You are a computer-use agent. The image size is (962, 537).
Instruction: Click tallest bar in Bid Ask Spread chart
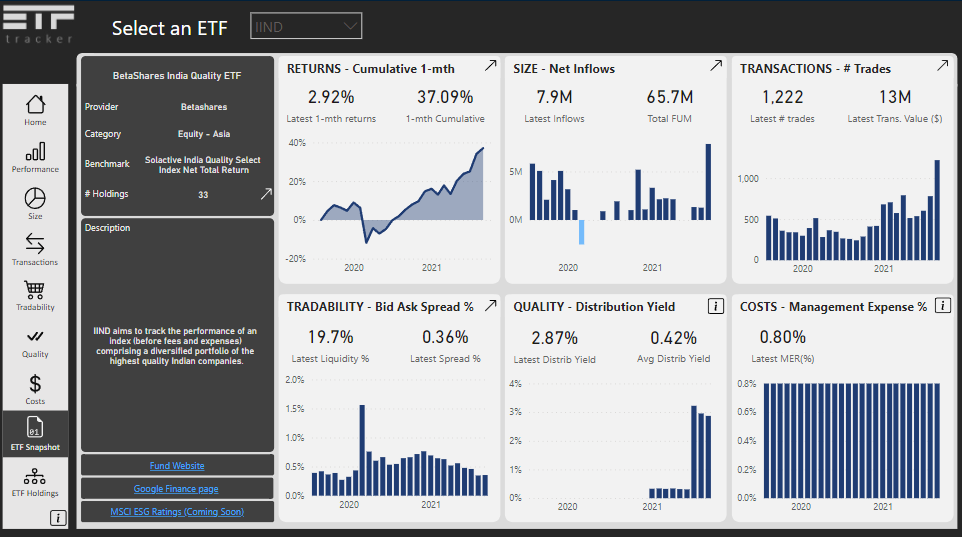coord(362,450)
